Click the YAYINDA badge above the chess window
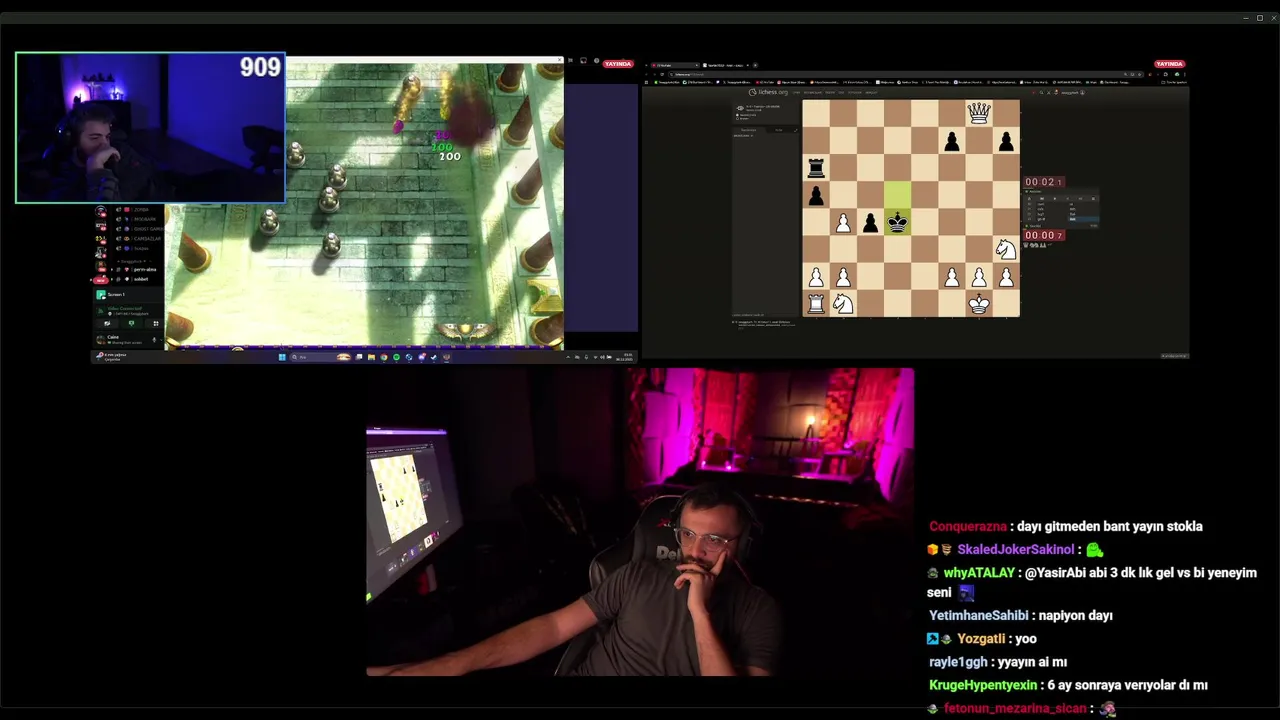Viewport: 1280px width, 720px height. pos(1169,64)
